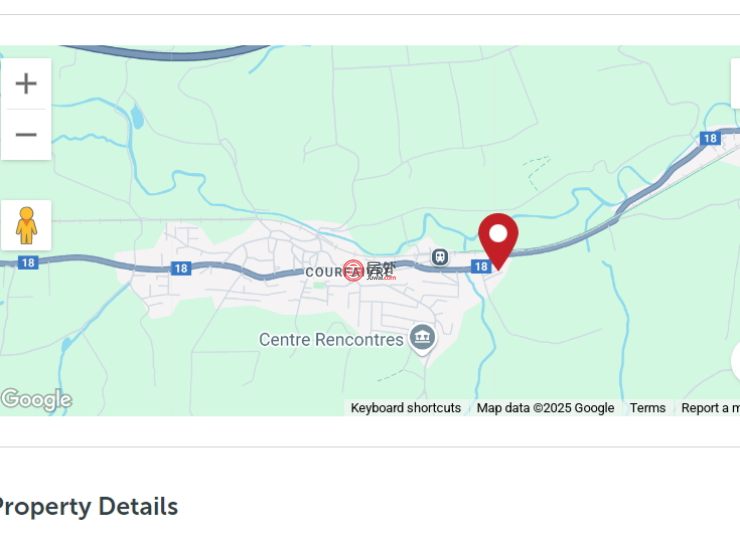Screen dimensions: 740x540
Task: Zoom out with the minus button
Action: 26,135
